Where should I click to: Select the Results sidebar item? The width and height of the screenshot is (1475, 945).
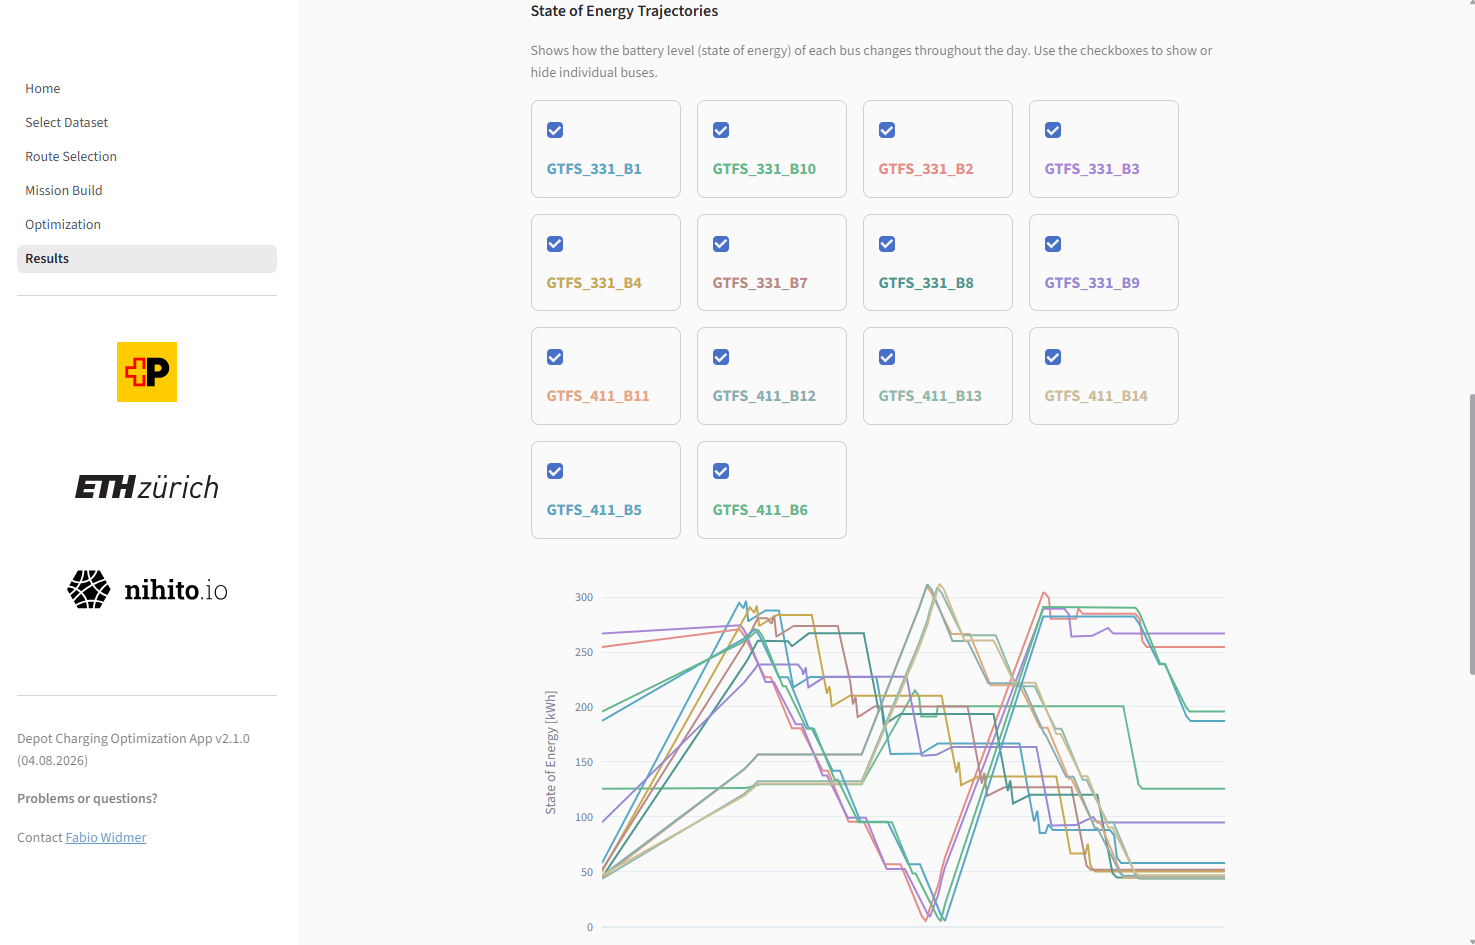(x=147, y=259)
